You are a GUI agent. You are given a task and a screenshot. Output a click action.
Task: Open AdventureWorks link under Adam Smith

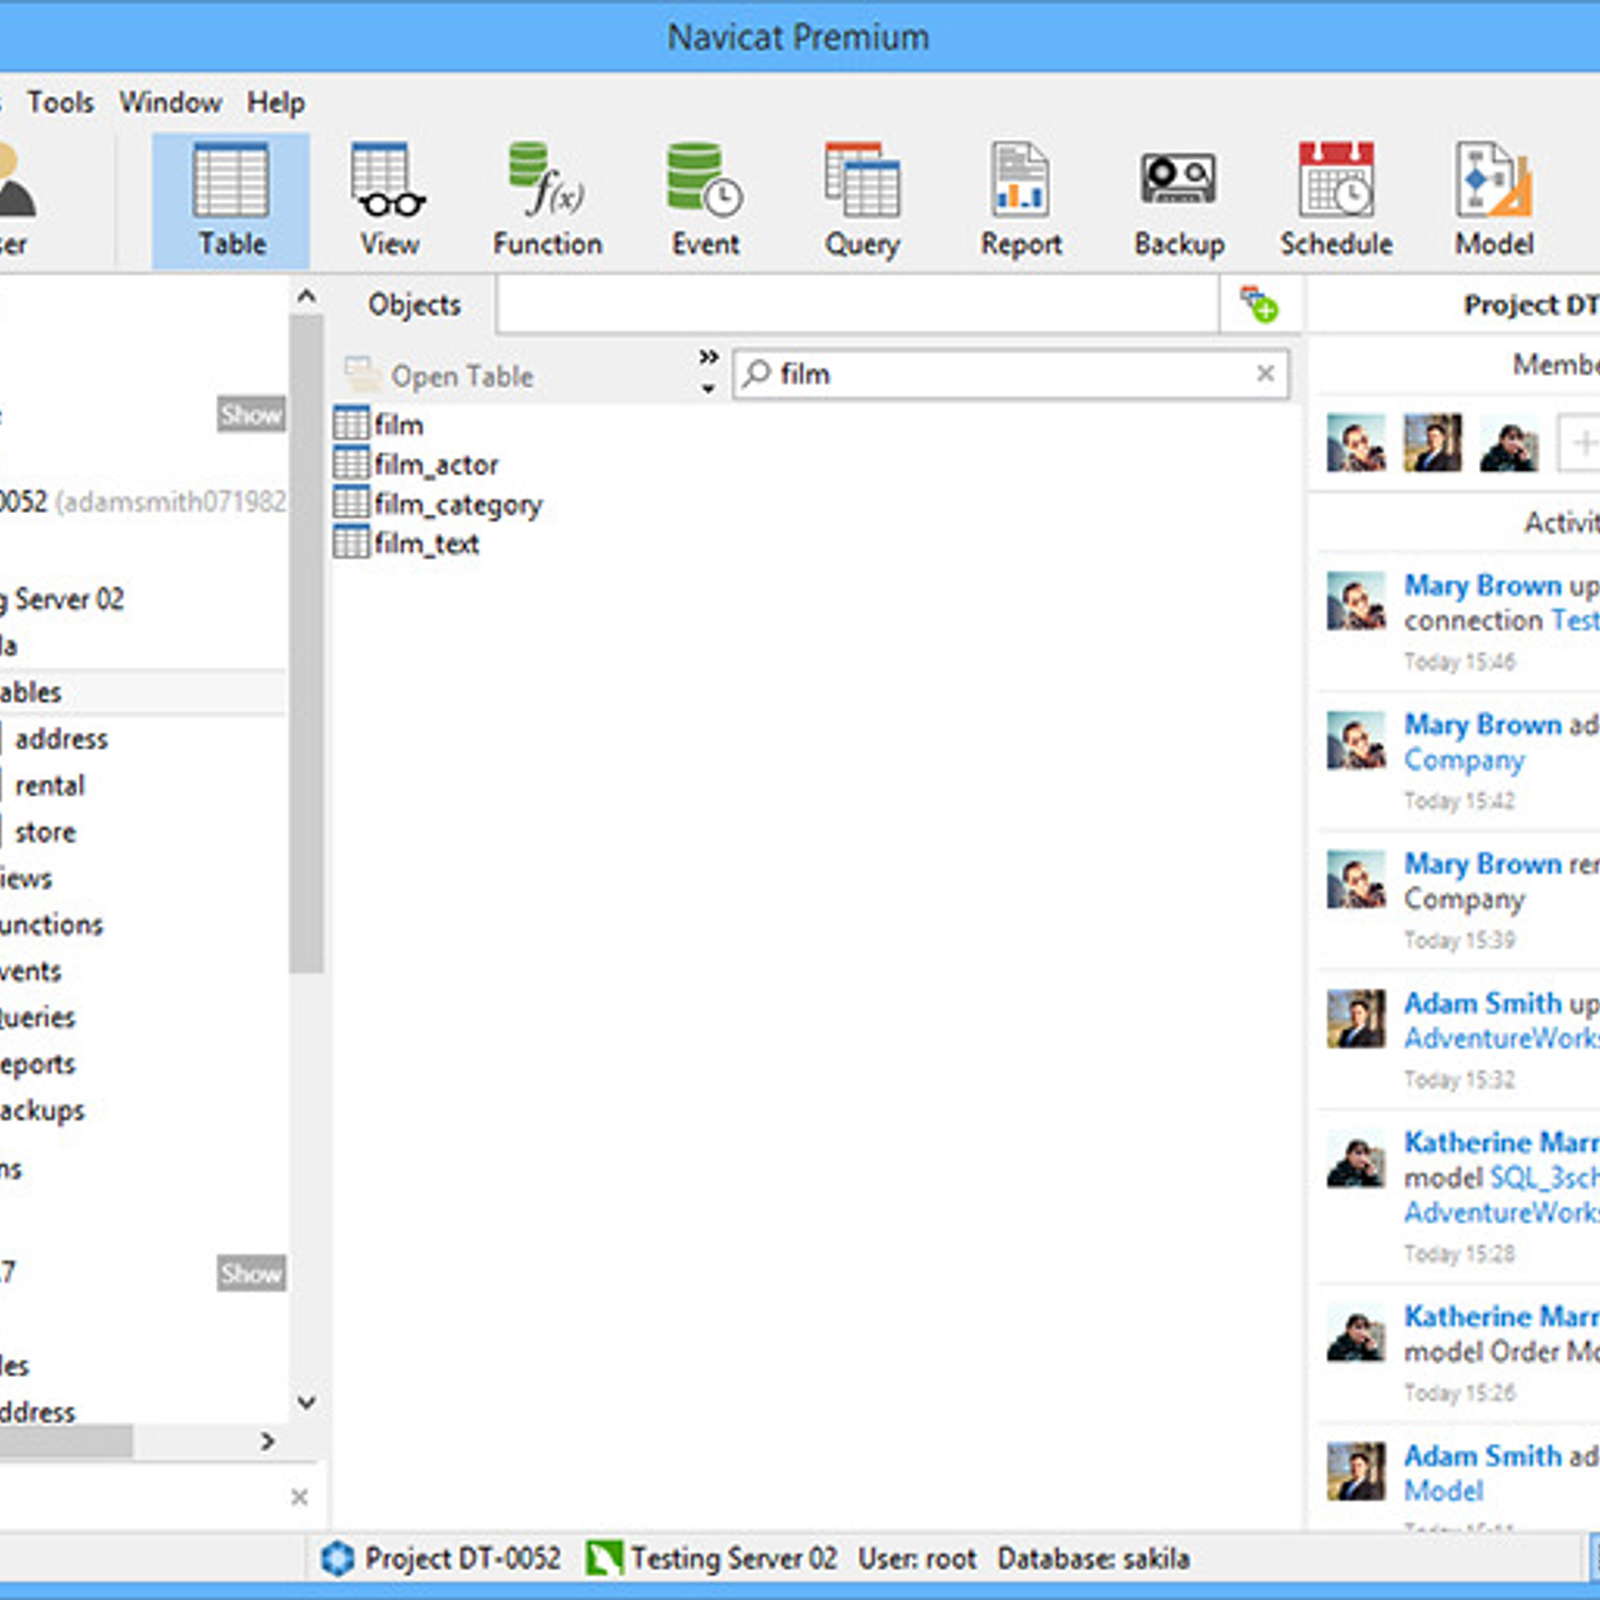(x=1501, y=1038)
